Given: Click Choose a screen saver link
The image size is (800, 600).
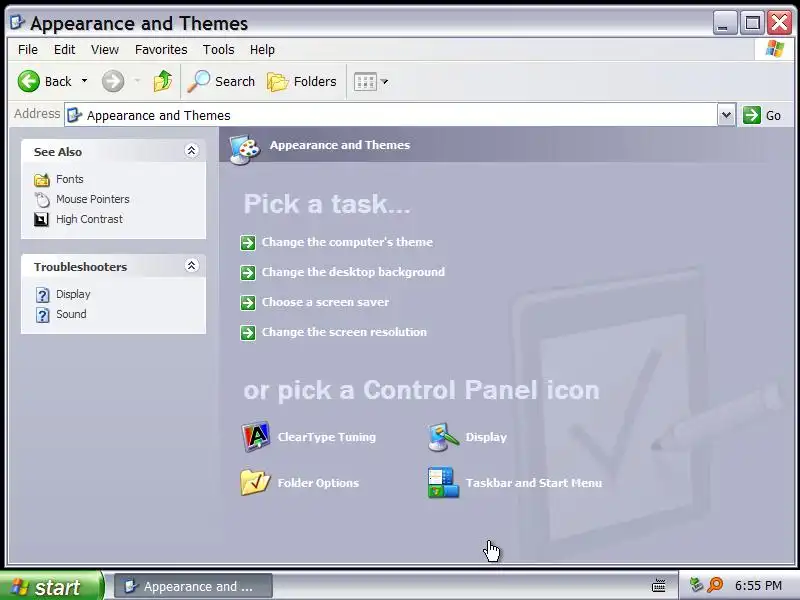Looking at the screenshot, I should (x=326, y=302).
